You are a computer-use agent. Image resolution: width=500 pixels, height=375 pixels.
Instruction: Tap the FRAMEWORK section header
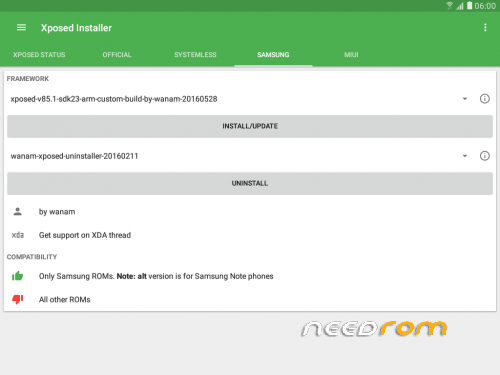point(28,79)
